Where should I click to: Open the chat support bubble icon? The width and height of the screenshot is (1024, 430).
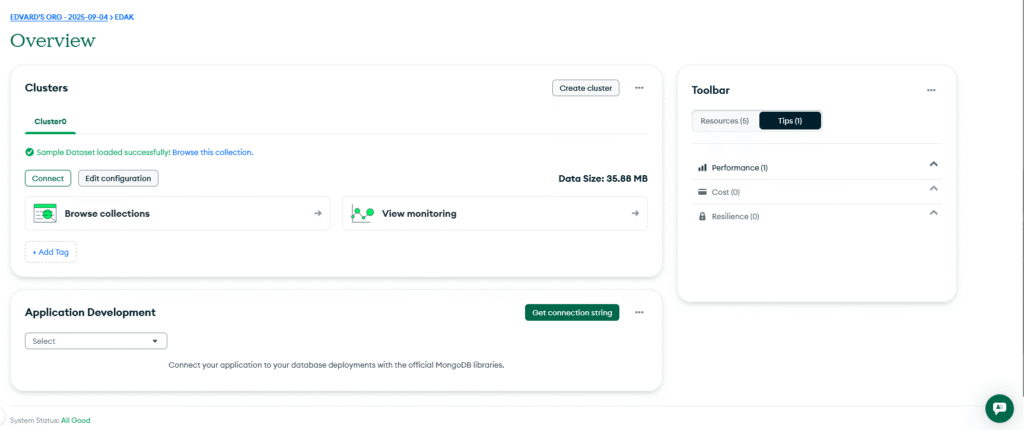(x=999, y=407)
